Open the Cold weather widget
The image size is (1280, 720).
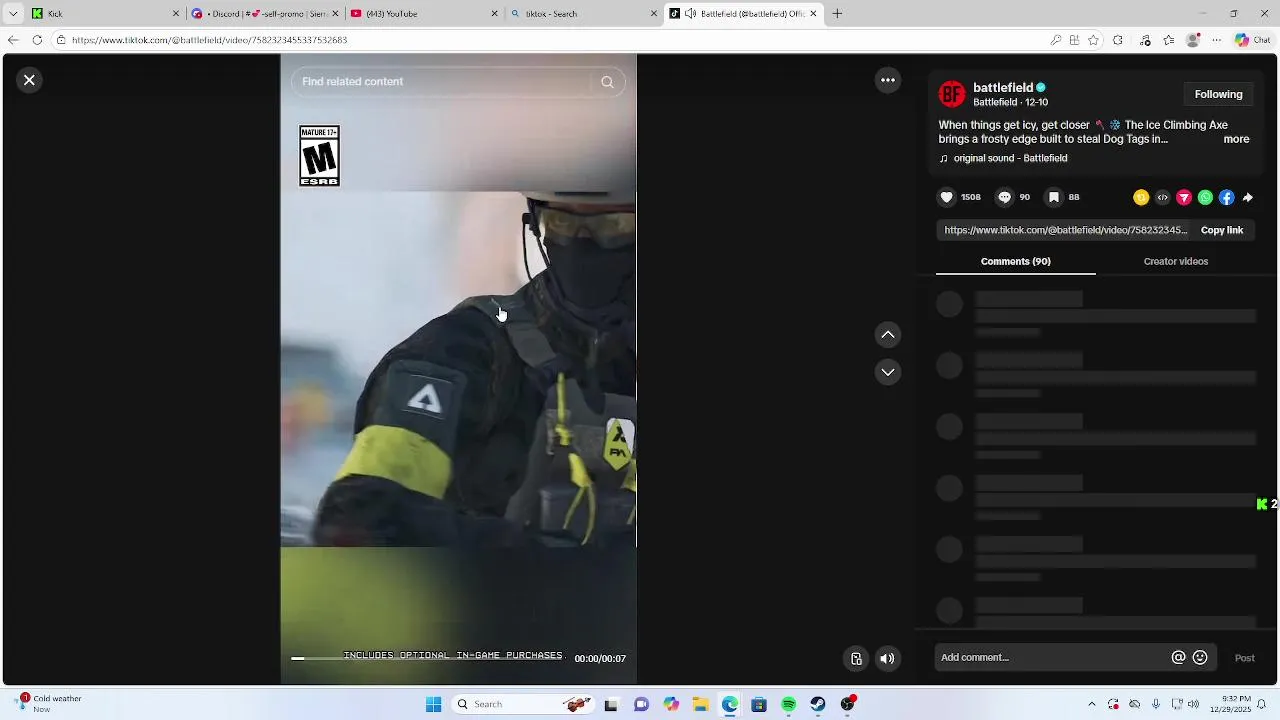(48, 704)
